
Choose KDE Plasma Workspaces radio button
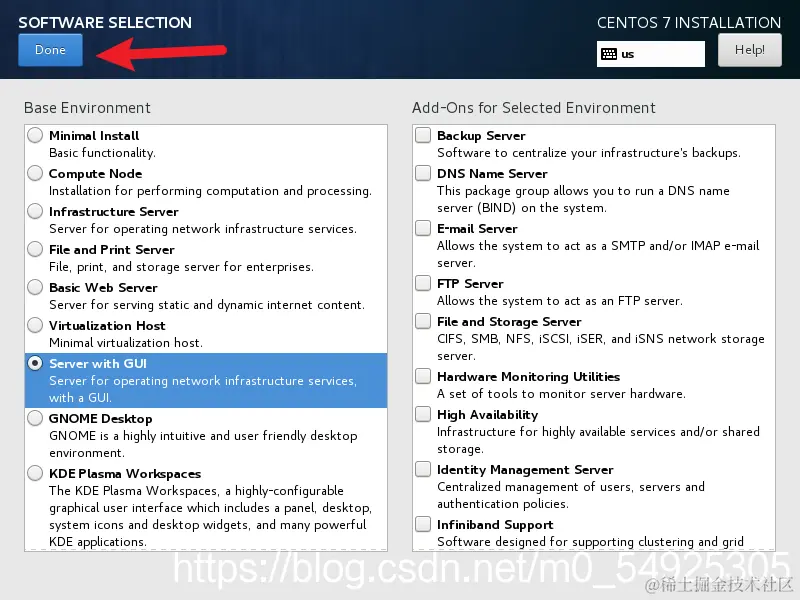(35, 473)
